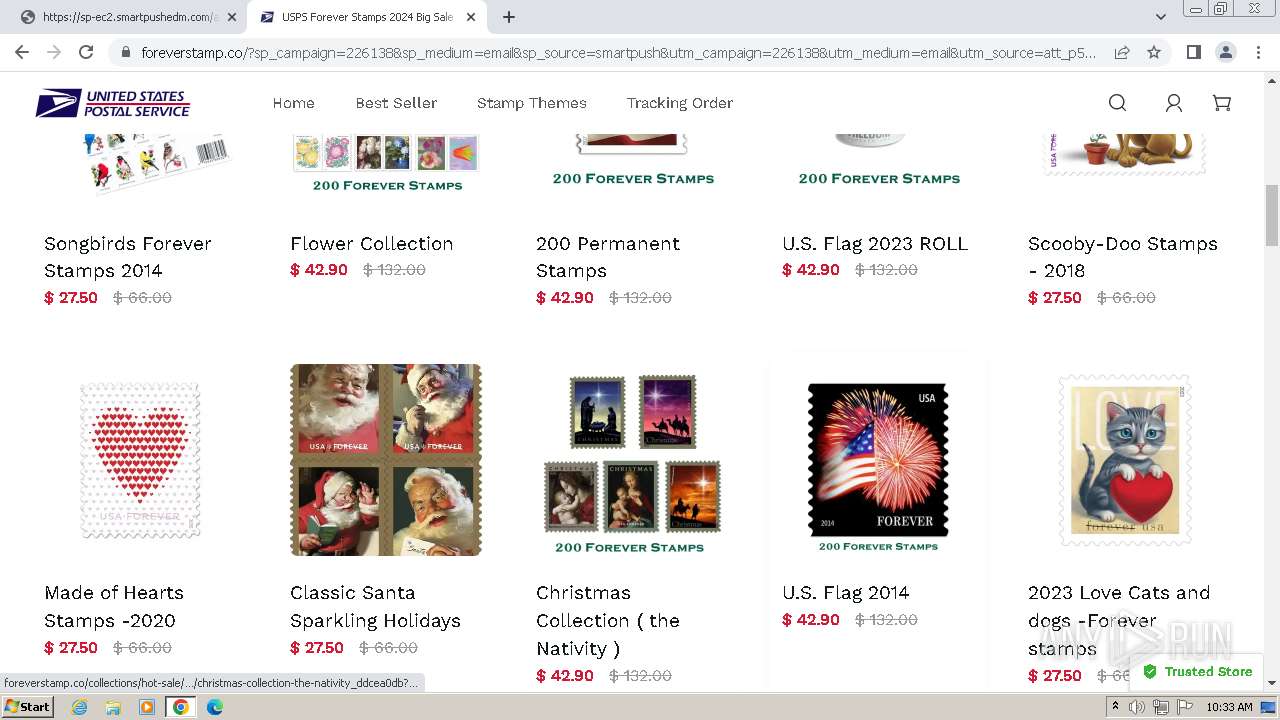Share this page via address bar icon

tap(1122, 52)
